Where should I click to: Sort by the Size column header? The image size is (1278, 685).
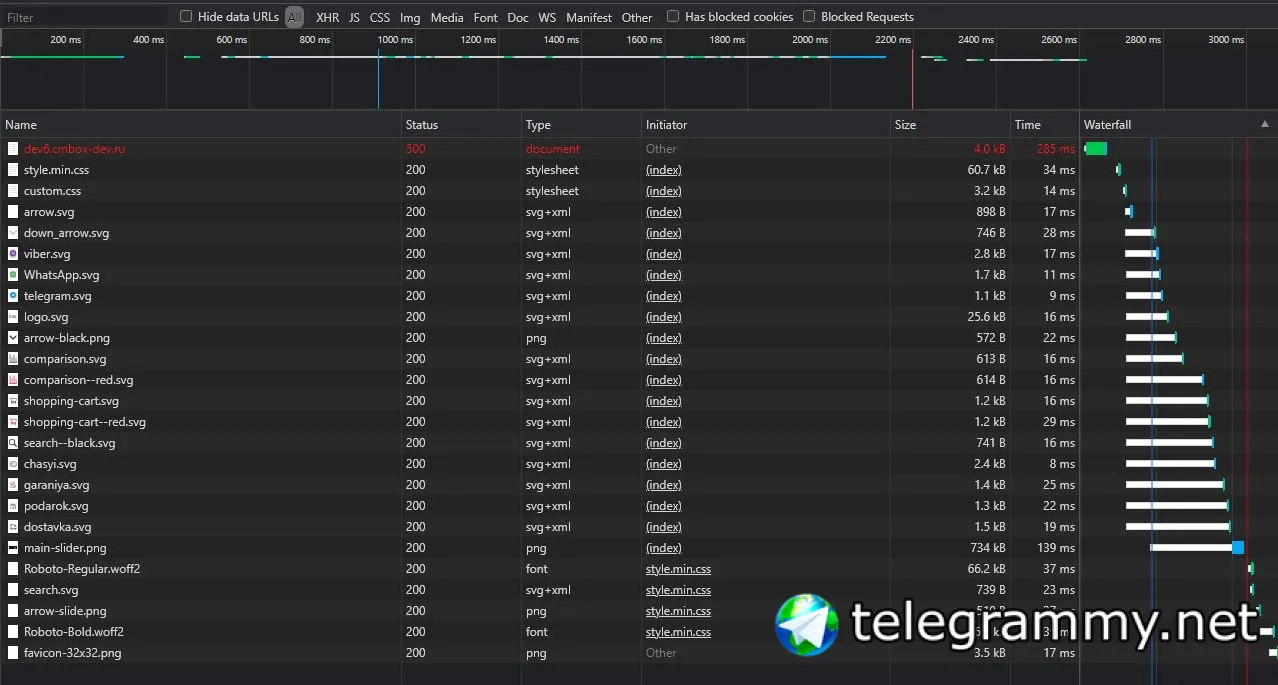950,125
